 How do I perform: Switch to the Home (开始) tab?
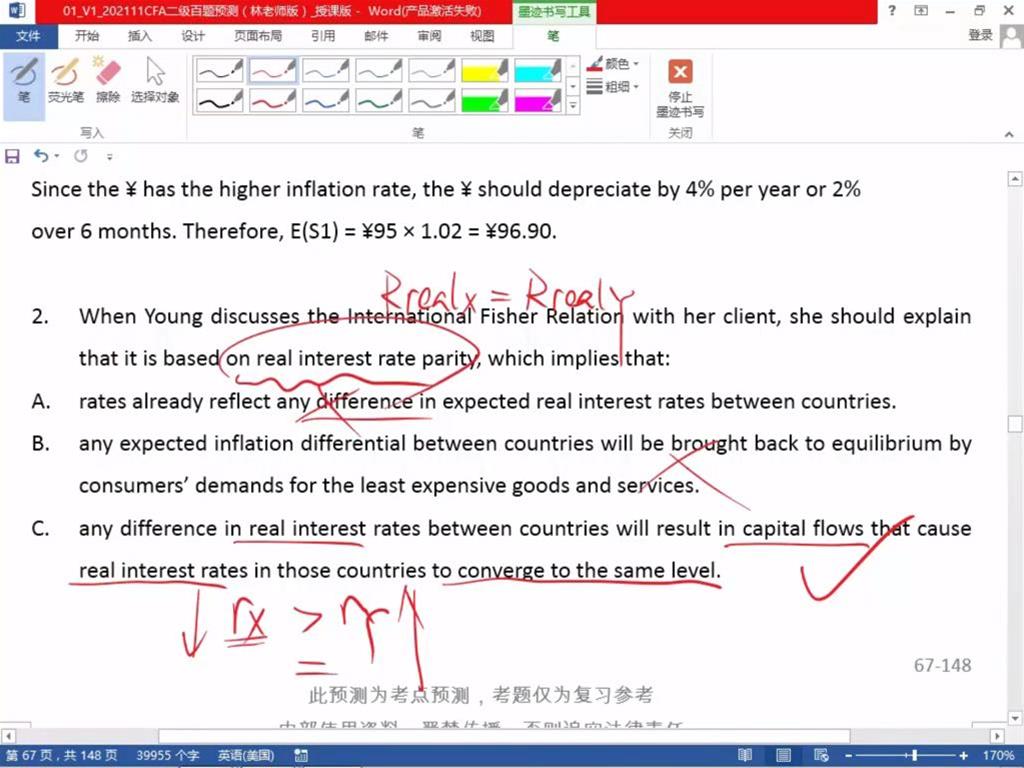coord(87,36)
